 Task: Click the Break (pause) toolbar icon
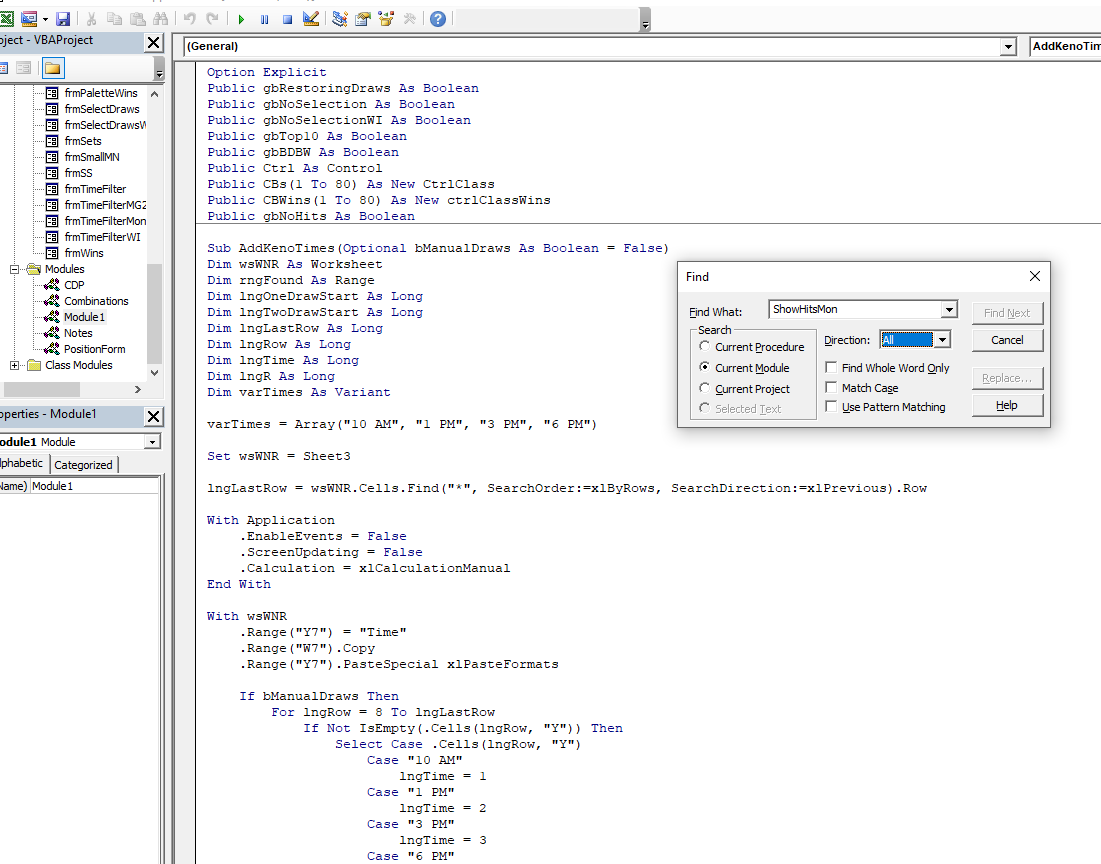pos(263,17)
